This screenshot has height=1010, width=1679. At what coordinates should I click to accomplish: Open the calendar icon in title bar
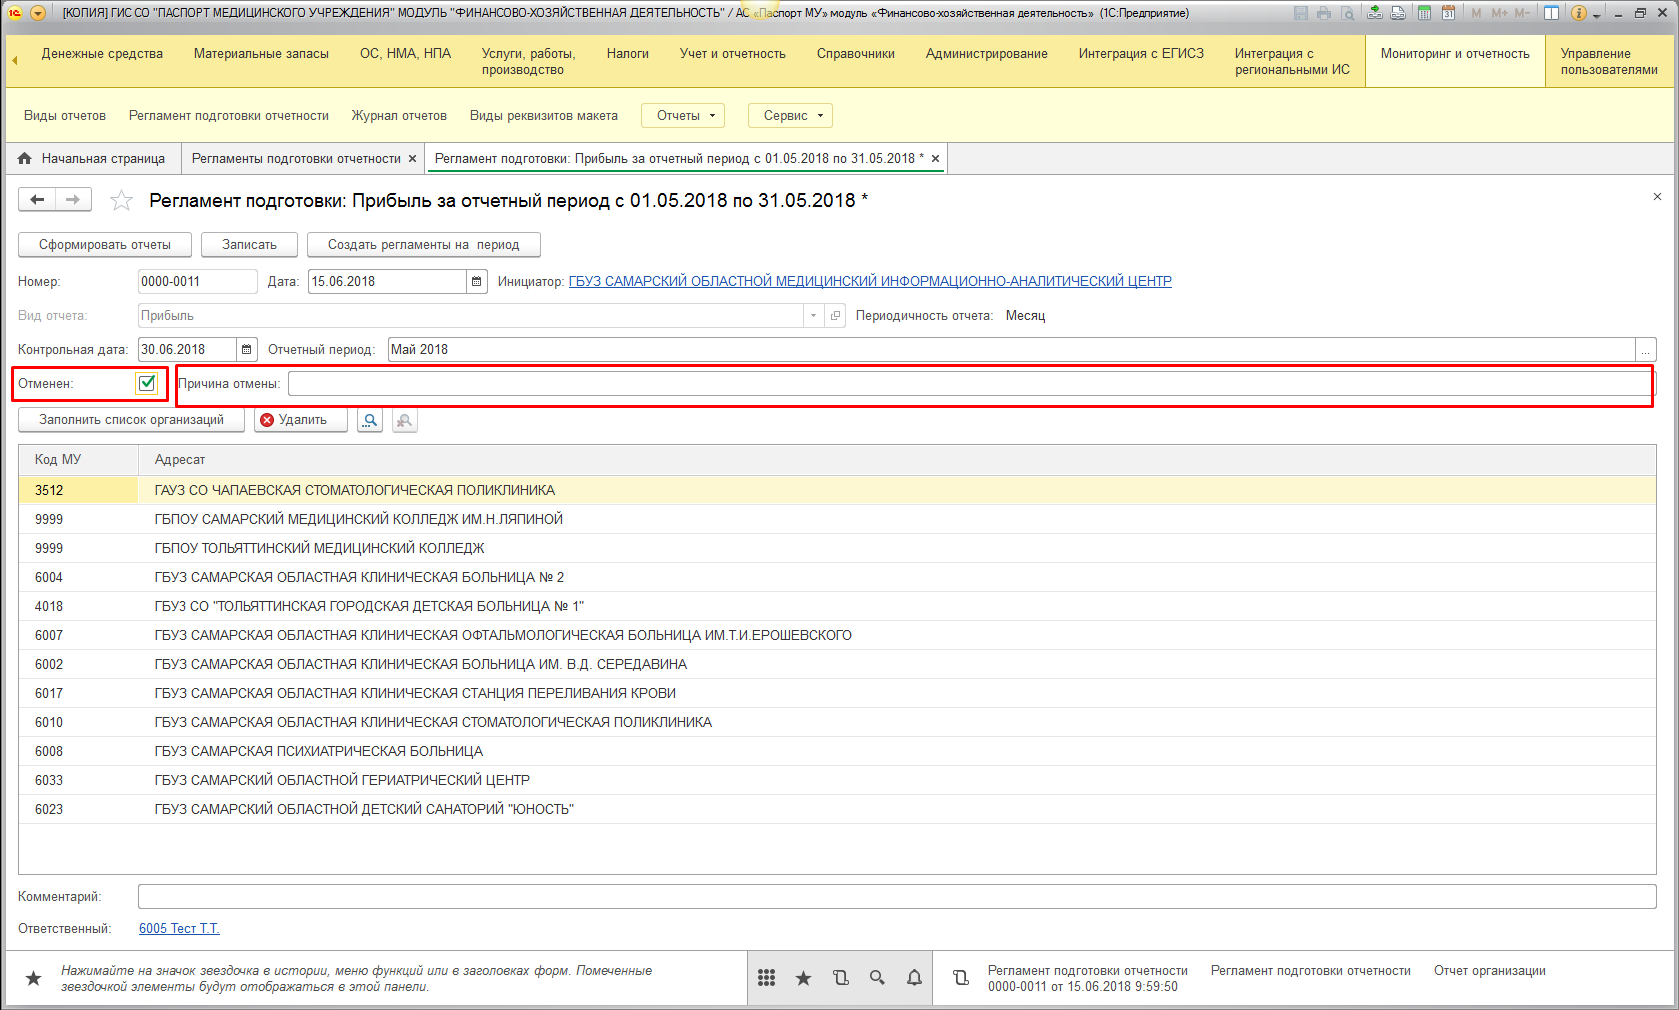point(1448,13)
